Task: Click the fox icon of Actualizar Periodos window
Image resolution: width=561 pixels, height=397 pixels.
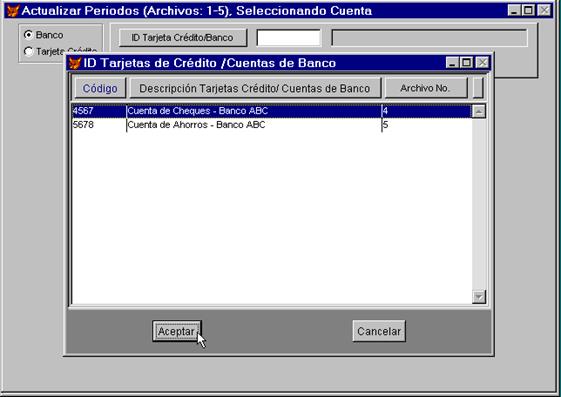Action: [13, 11]
